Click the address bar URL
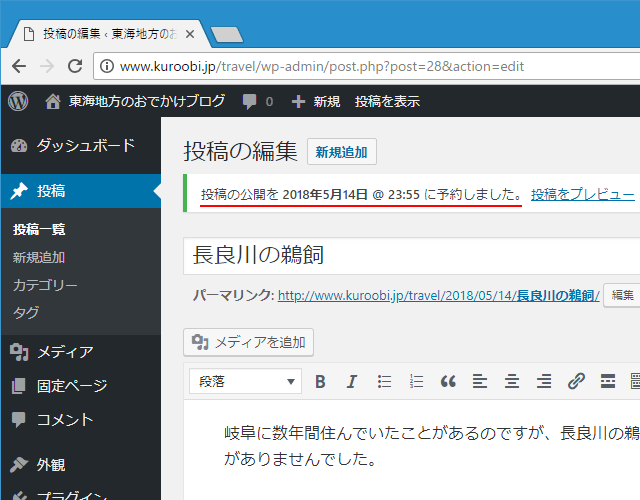640x500 pixels. click(322, 66)
